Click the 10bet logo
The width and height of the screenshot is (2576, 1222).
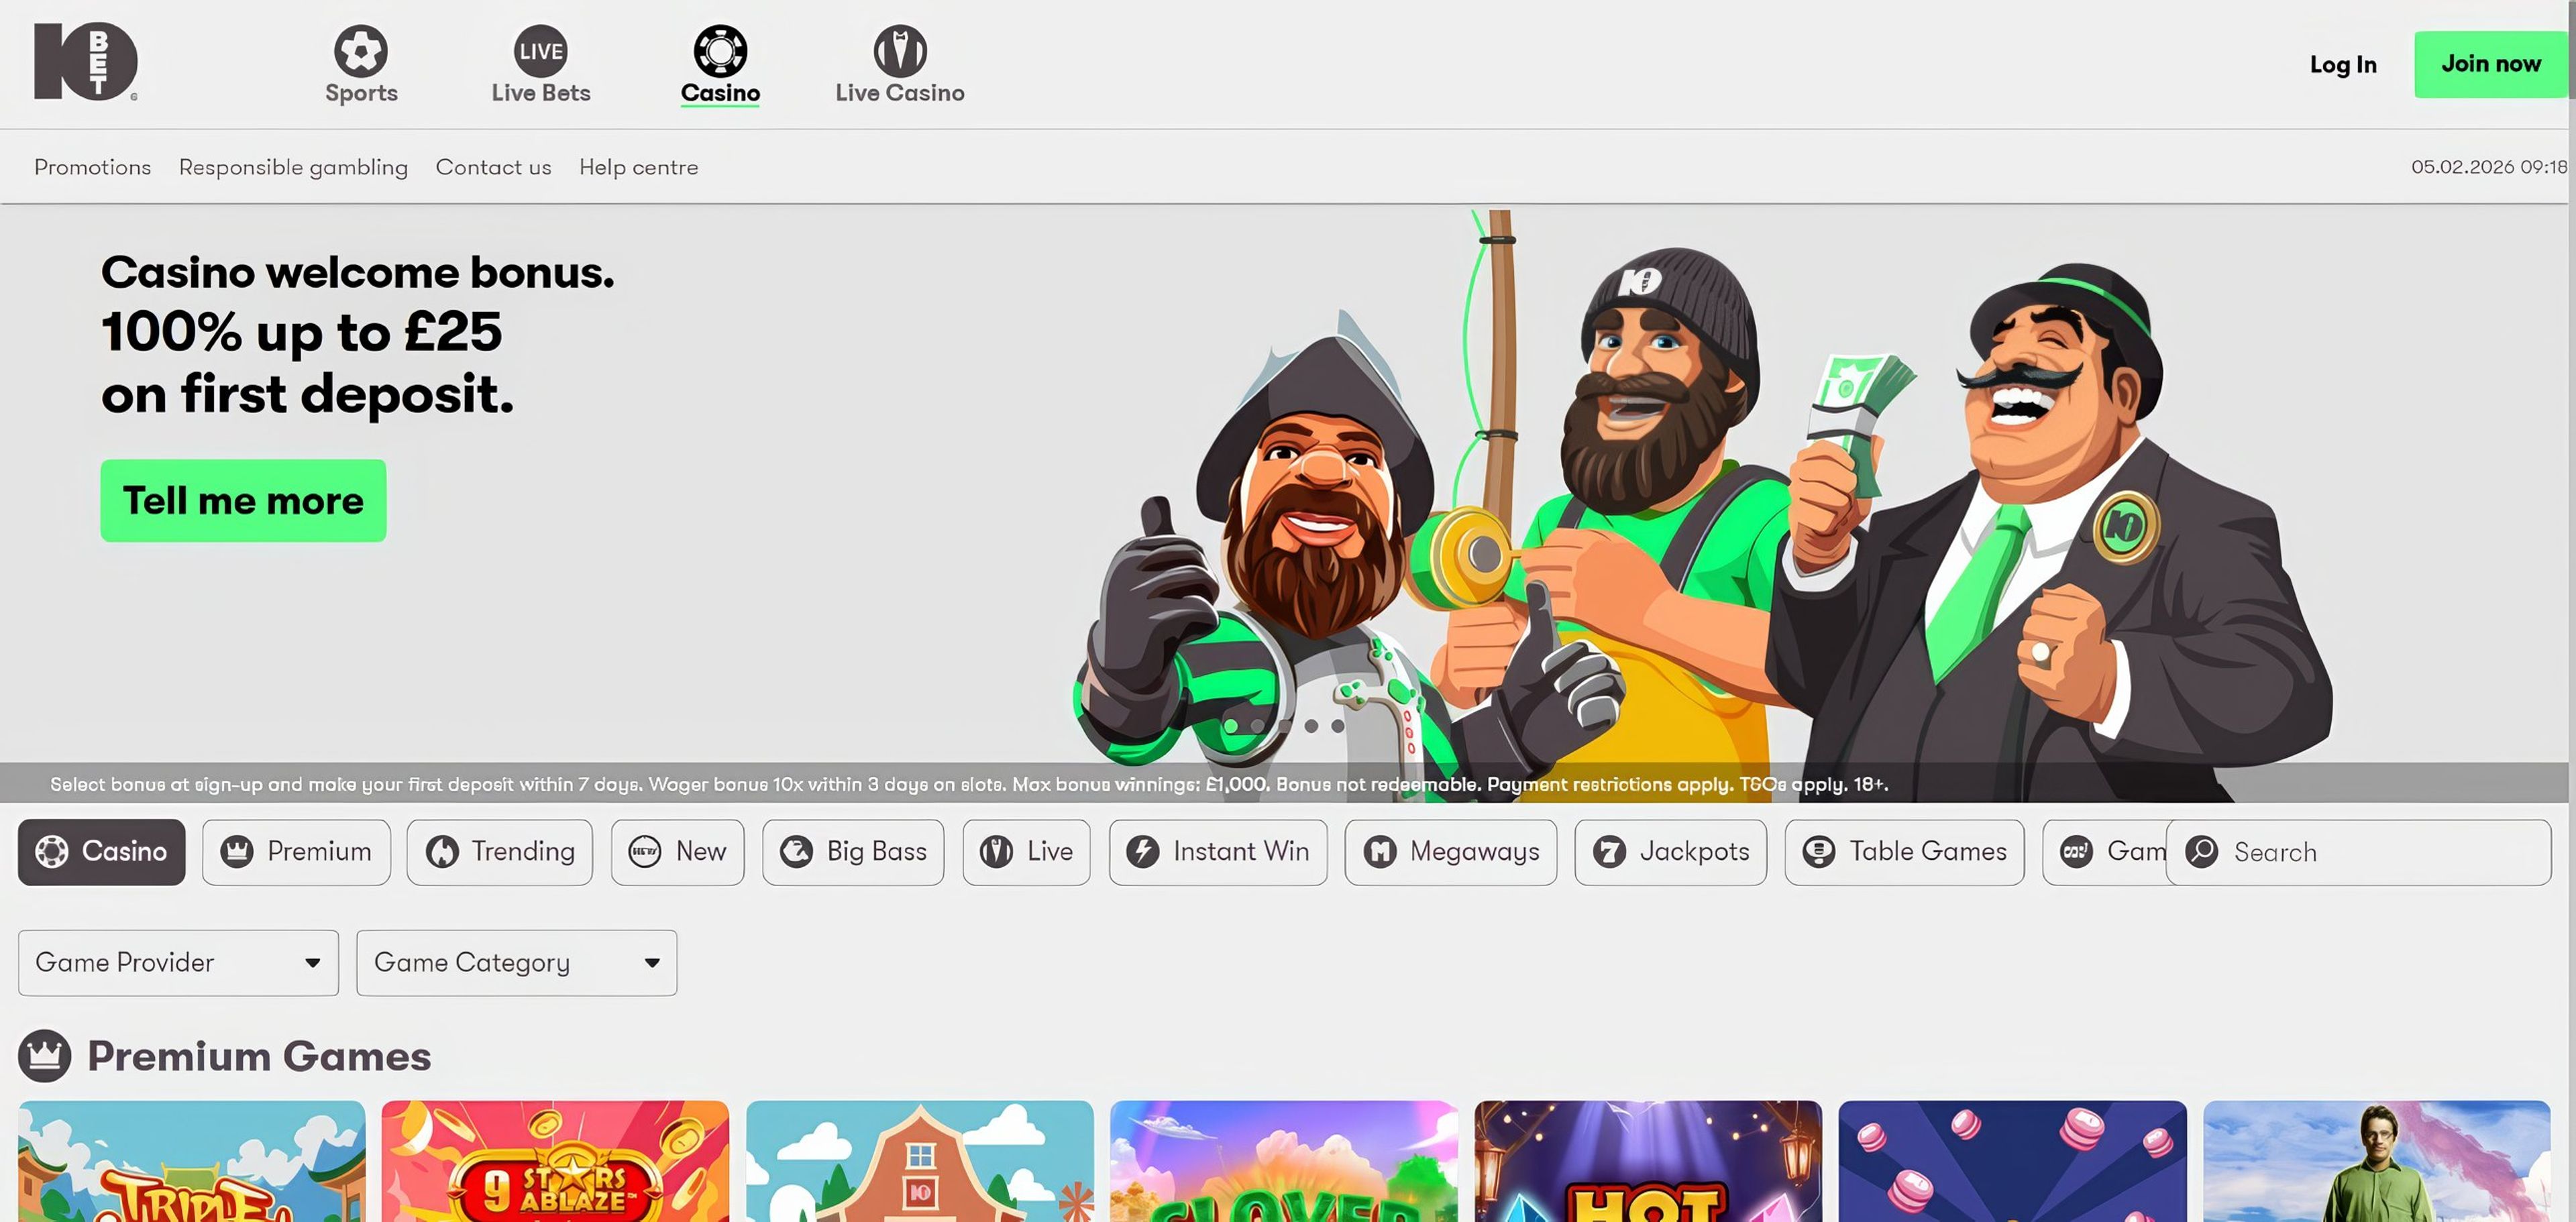(x=86, y=62)
